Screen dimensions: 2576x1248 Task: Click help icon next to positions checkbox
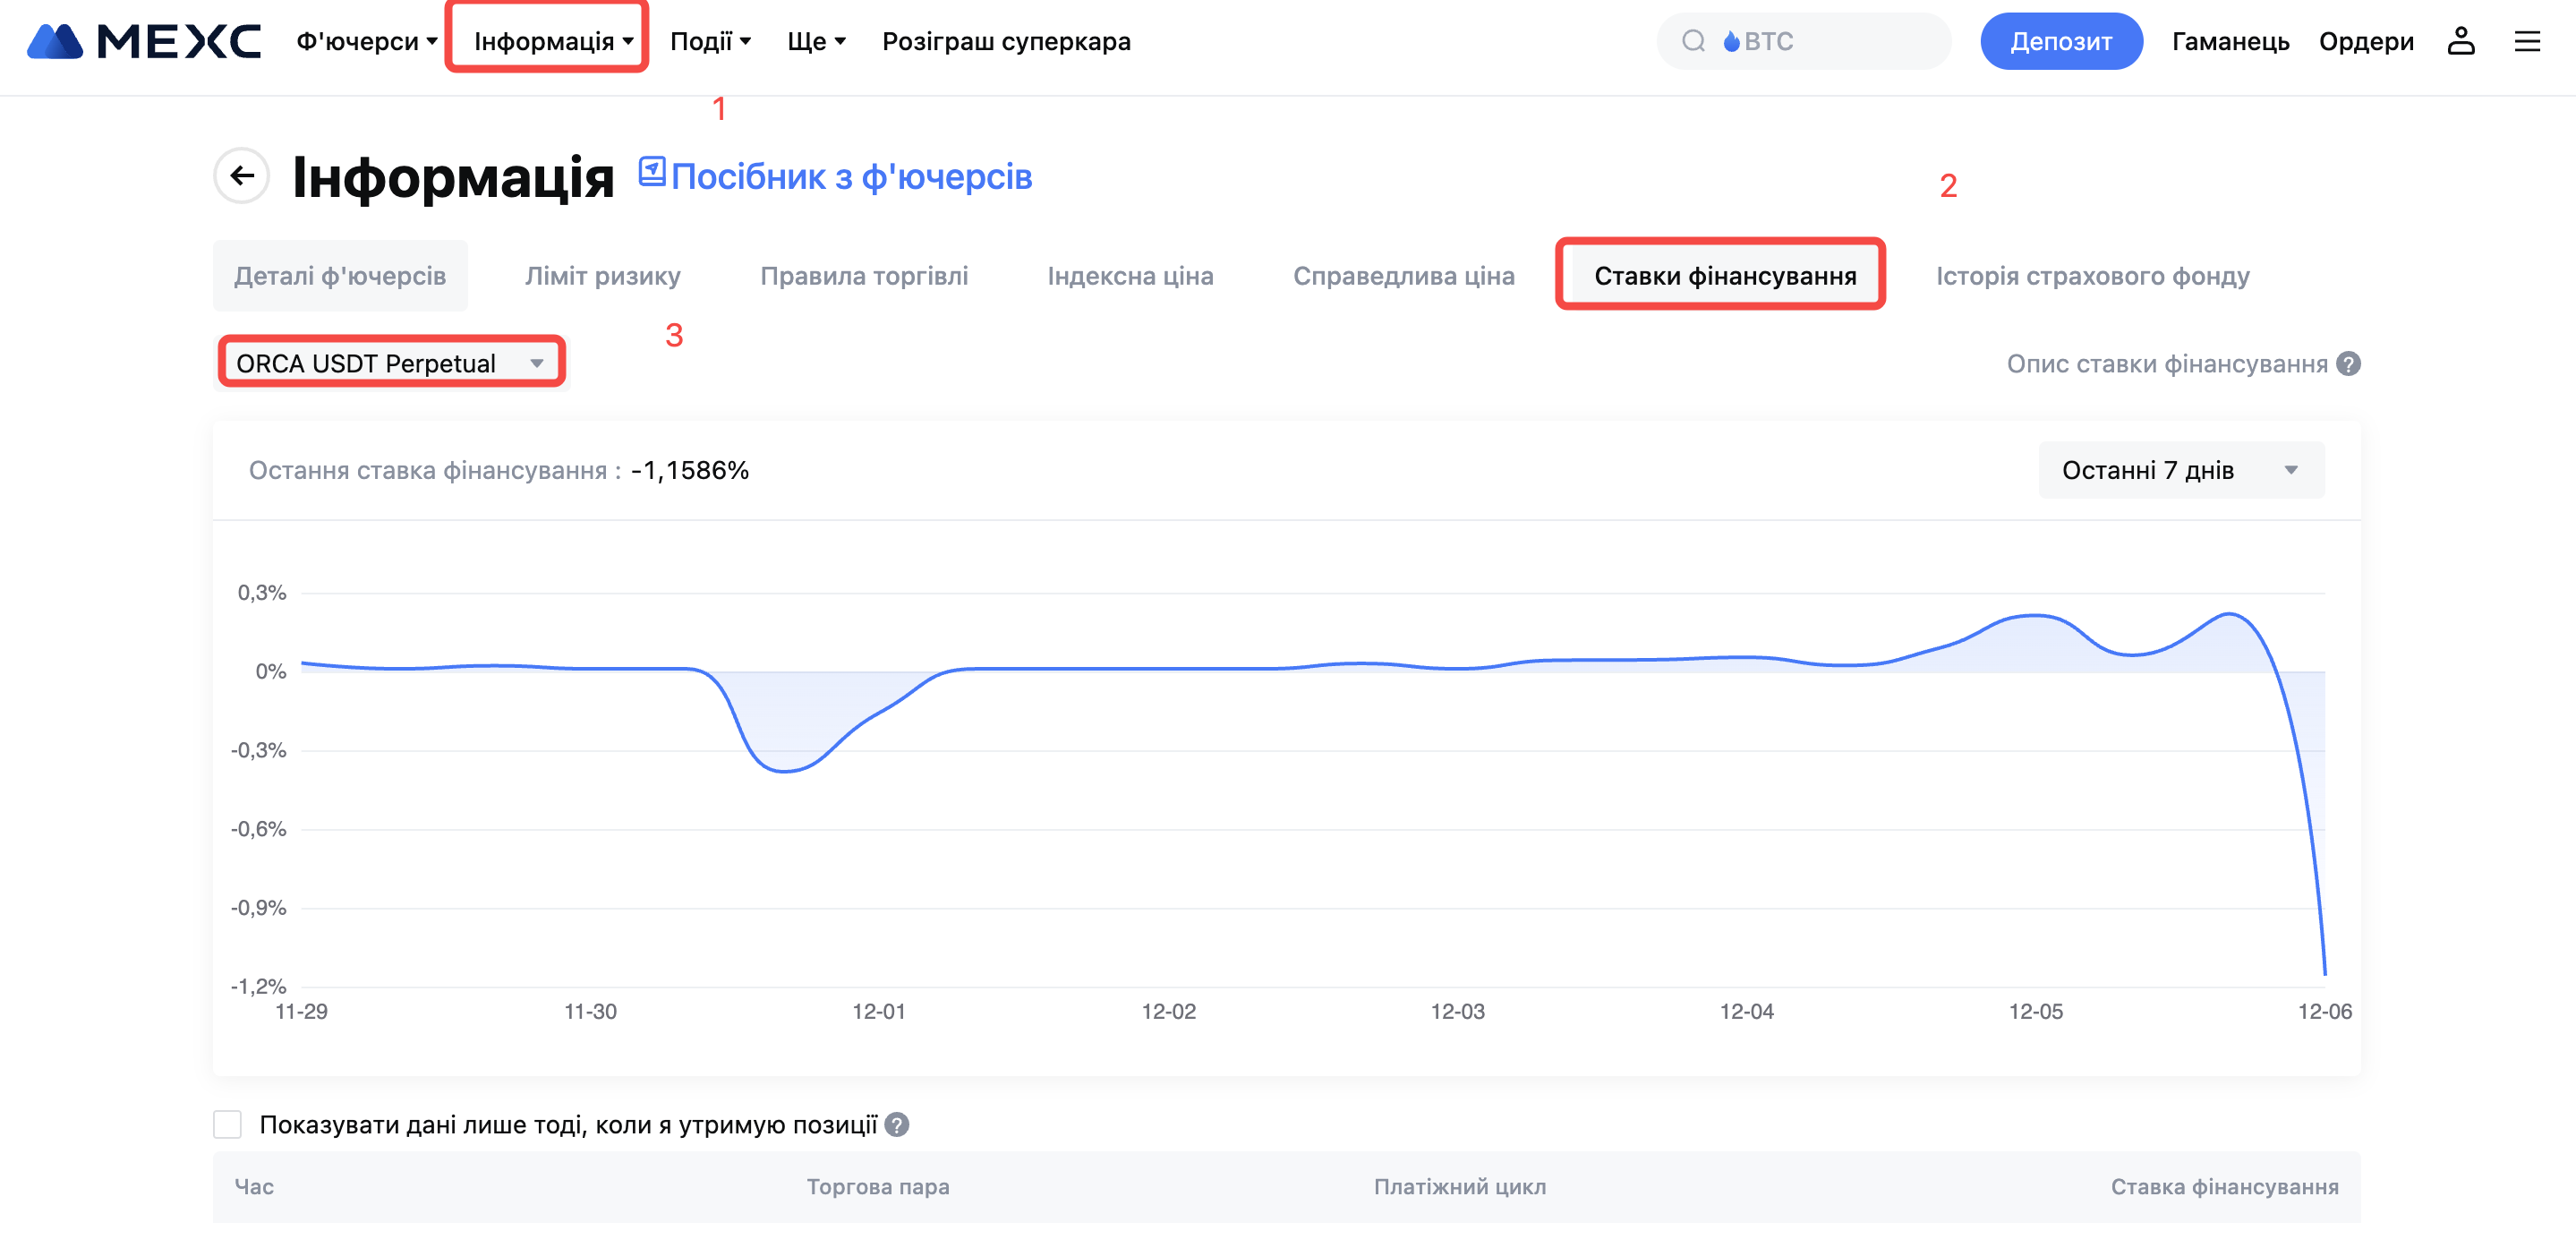point(897,1125)
